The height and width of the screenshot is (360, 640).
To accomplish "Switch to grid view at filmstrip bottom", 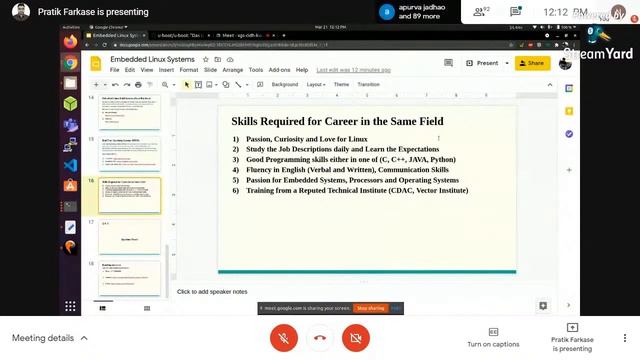I will point(147,309).
